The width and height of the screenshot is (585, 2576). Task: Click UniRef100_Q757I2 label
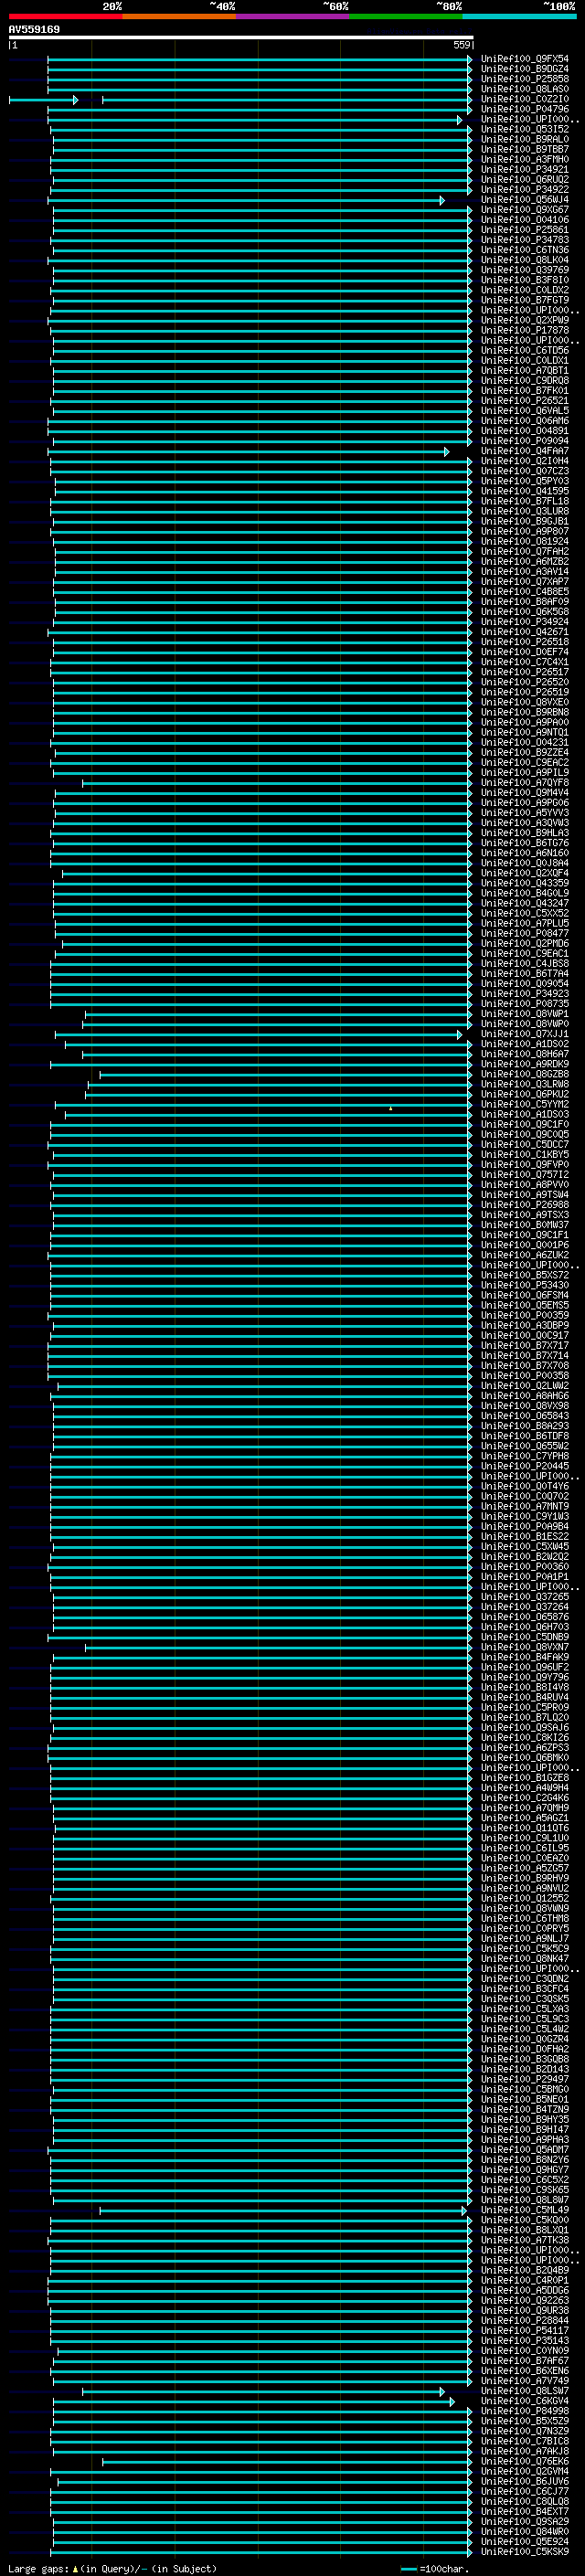pos(525,1174)
